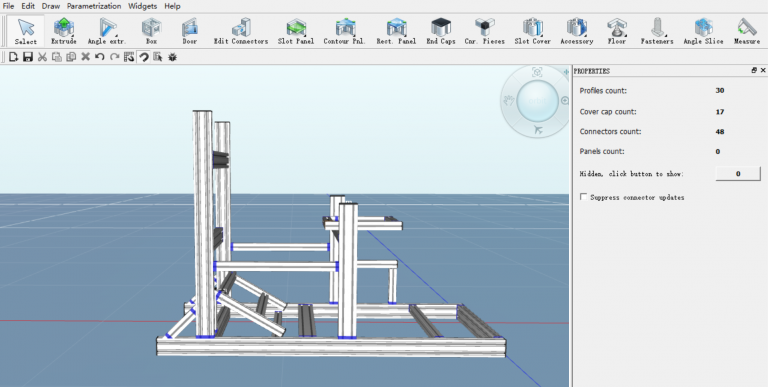Open the Widgets menu
Viewport: 768px width, 387px height.
[143, 6]
